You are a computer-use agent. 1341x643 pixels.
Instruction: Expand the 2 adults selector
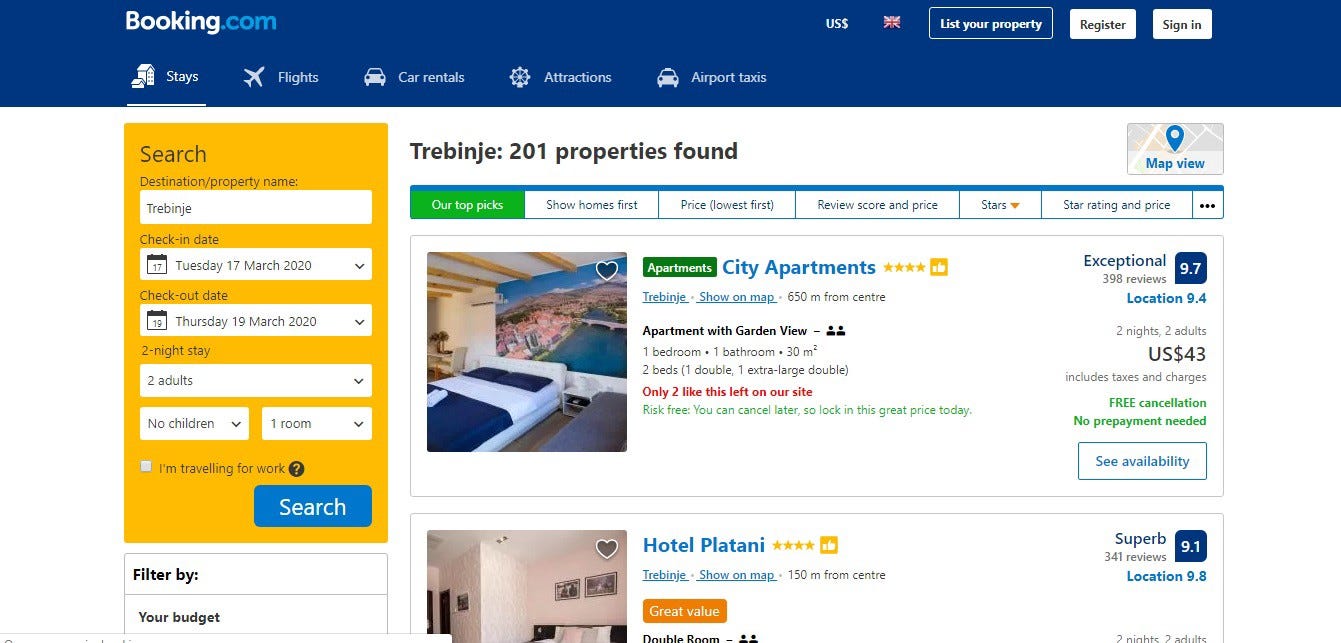(x=256, y=380)
